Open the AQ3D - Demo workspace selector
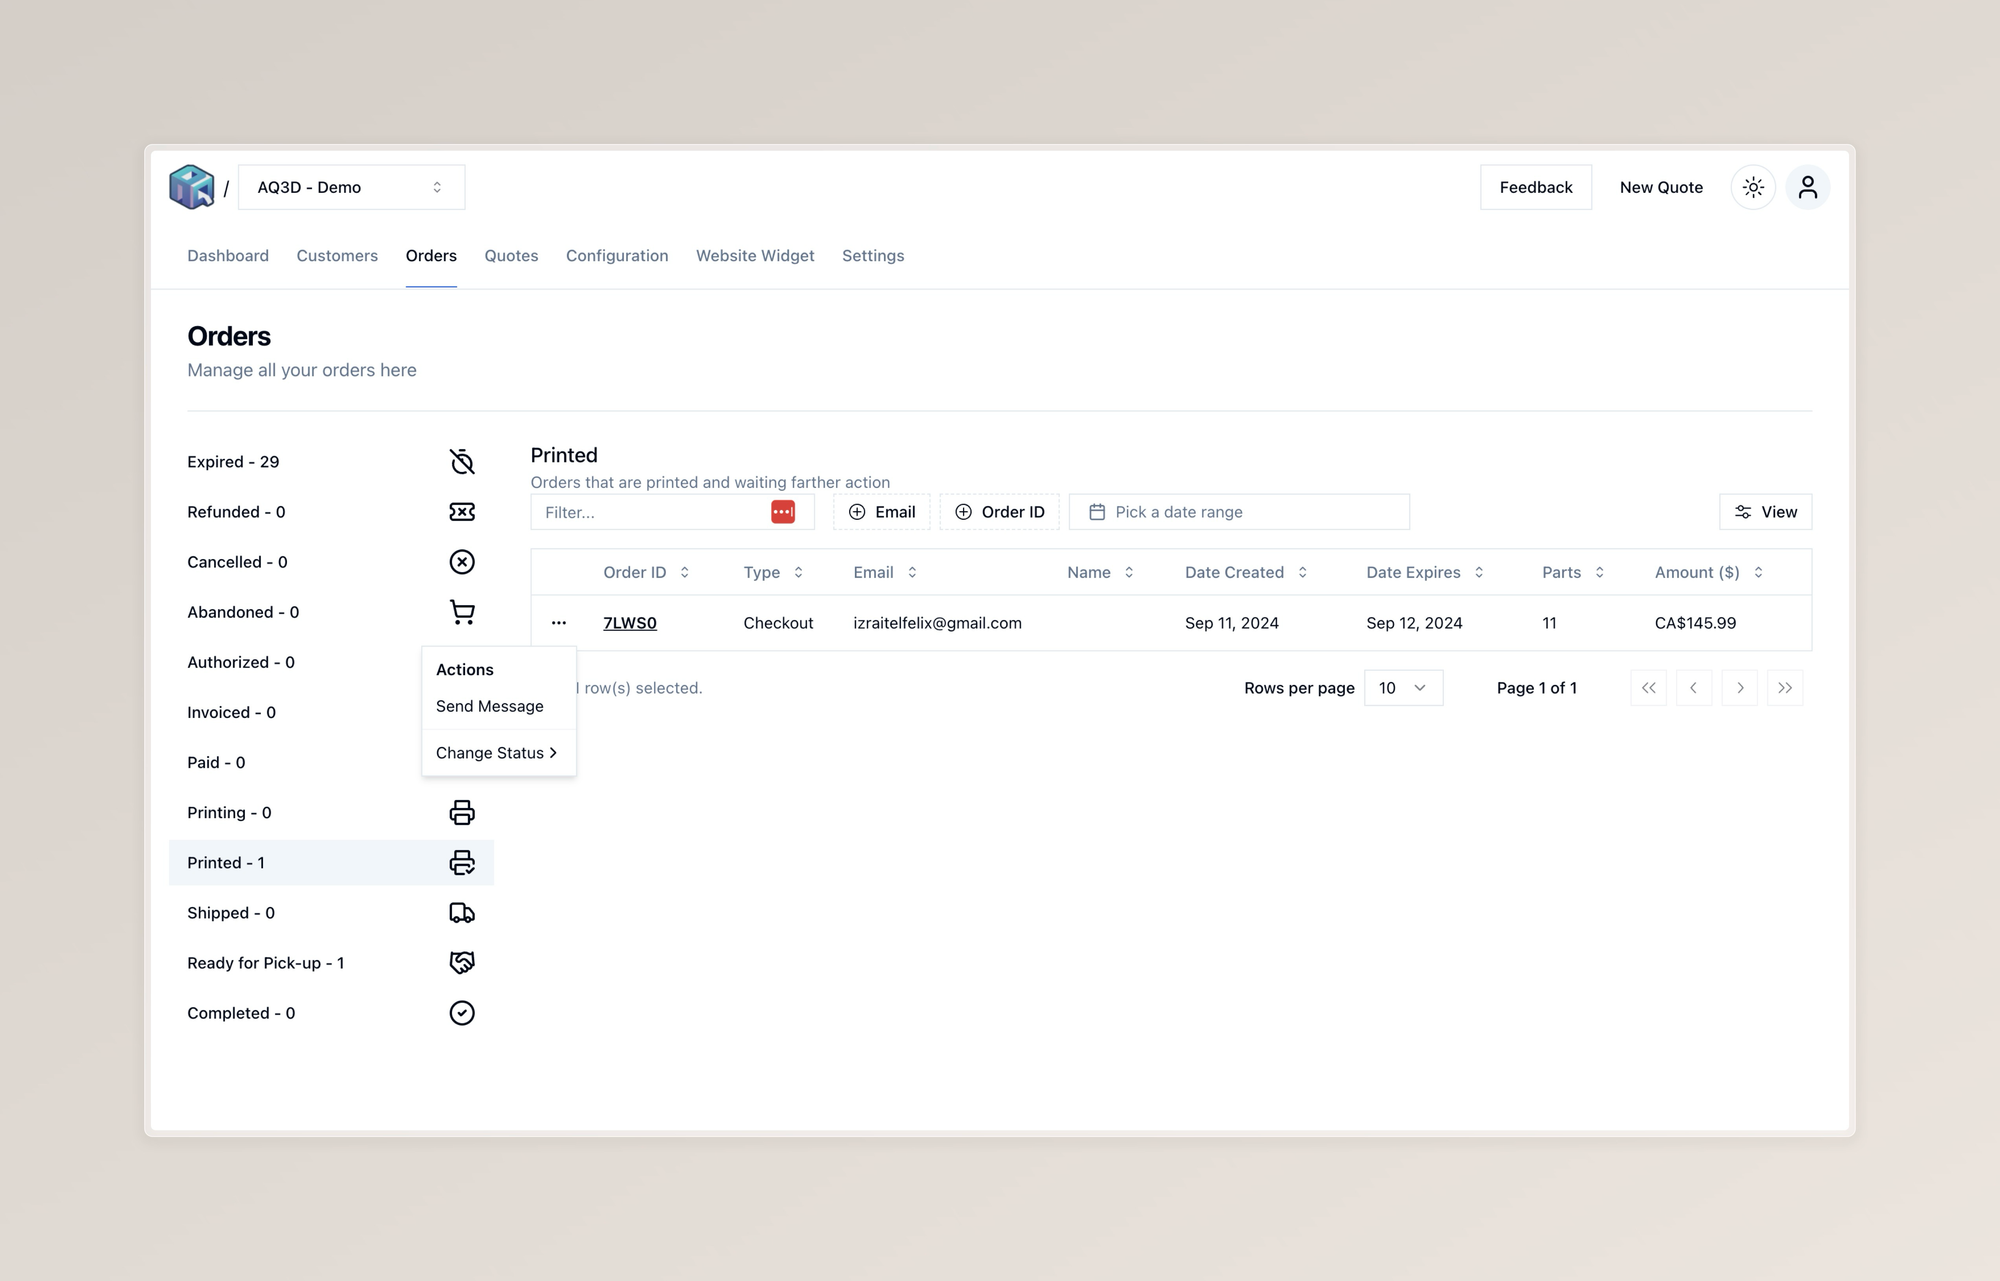This screenshot has height=1281, width=2000. click(351, 187)
